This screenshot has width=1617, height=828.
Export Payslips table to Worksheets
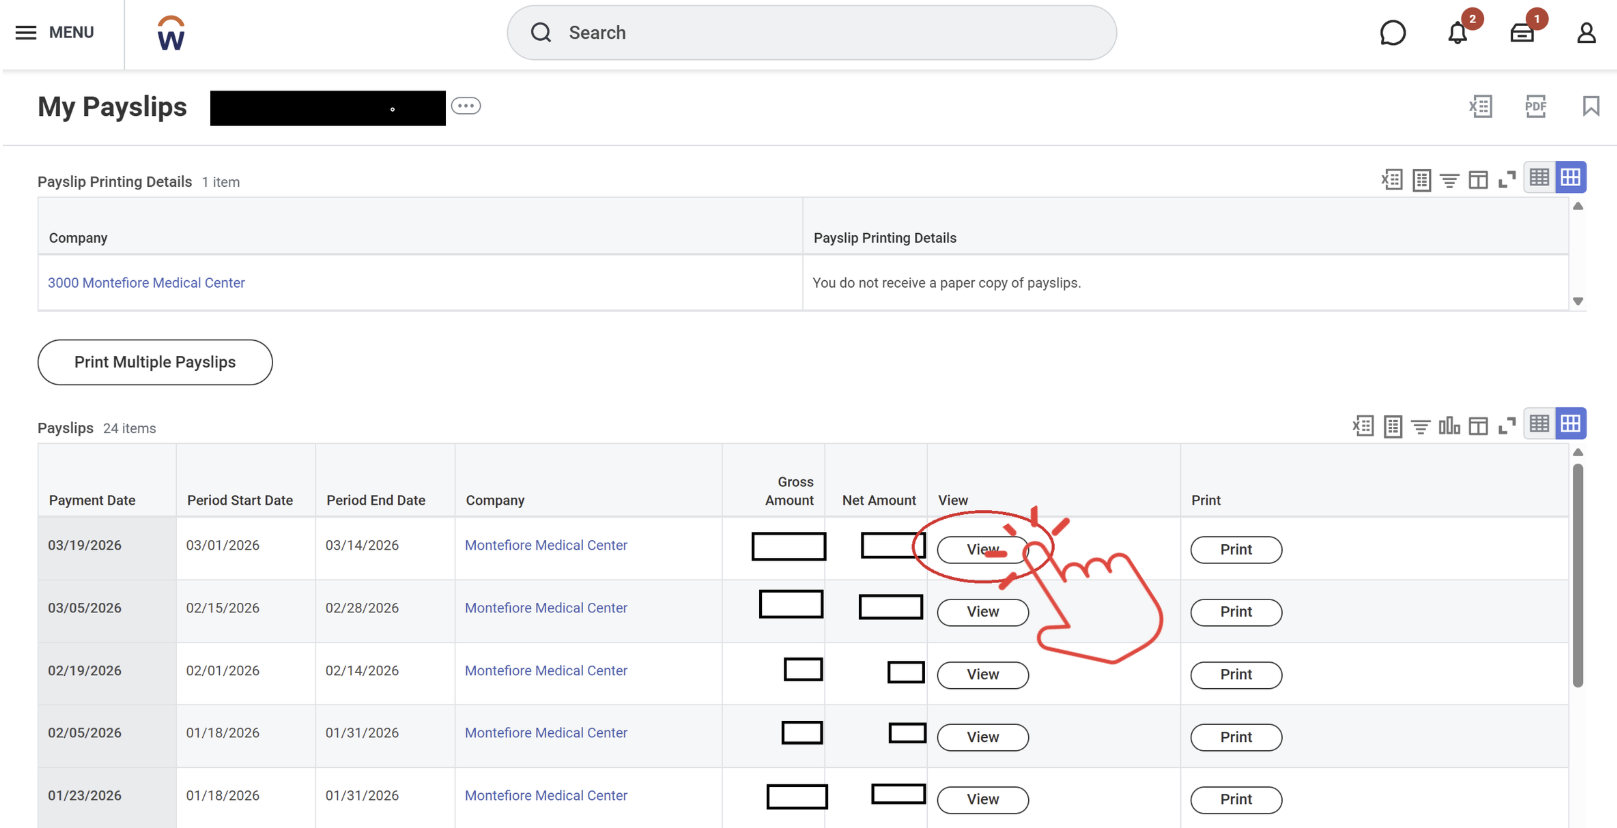[x=1393, y=426]
